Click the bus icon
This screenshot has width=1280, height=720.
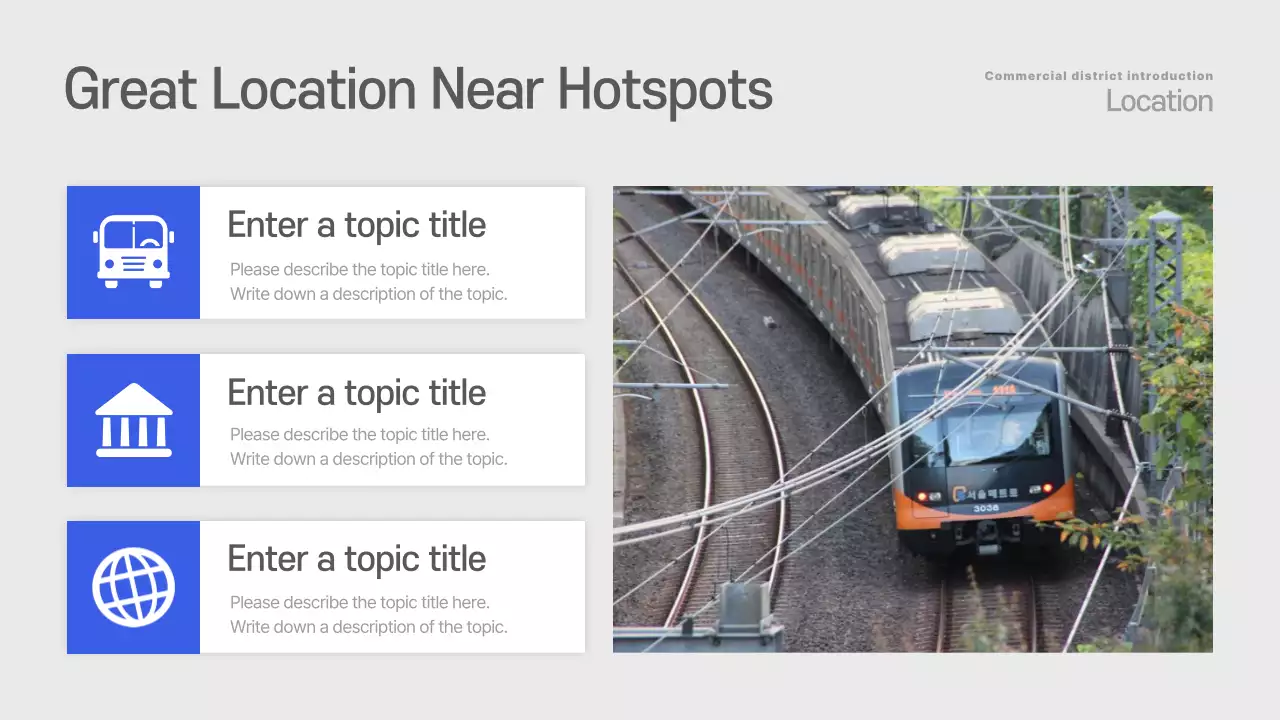(x=133, y=252)
